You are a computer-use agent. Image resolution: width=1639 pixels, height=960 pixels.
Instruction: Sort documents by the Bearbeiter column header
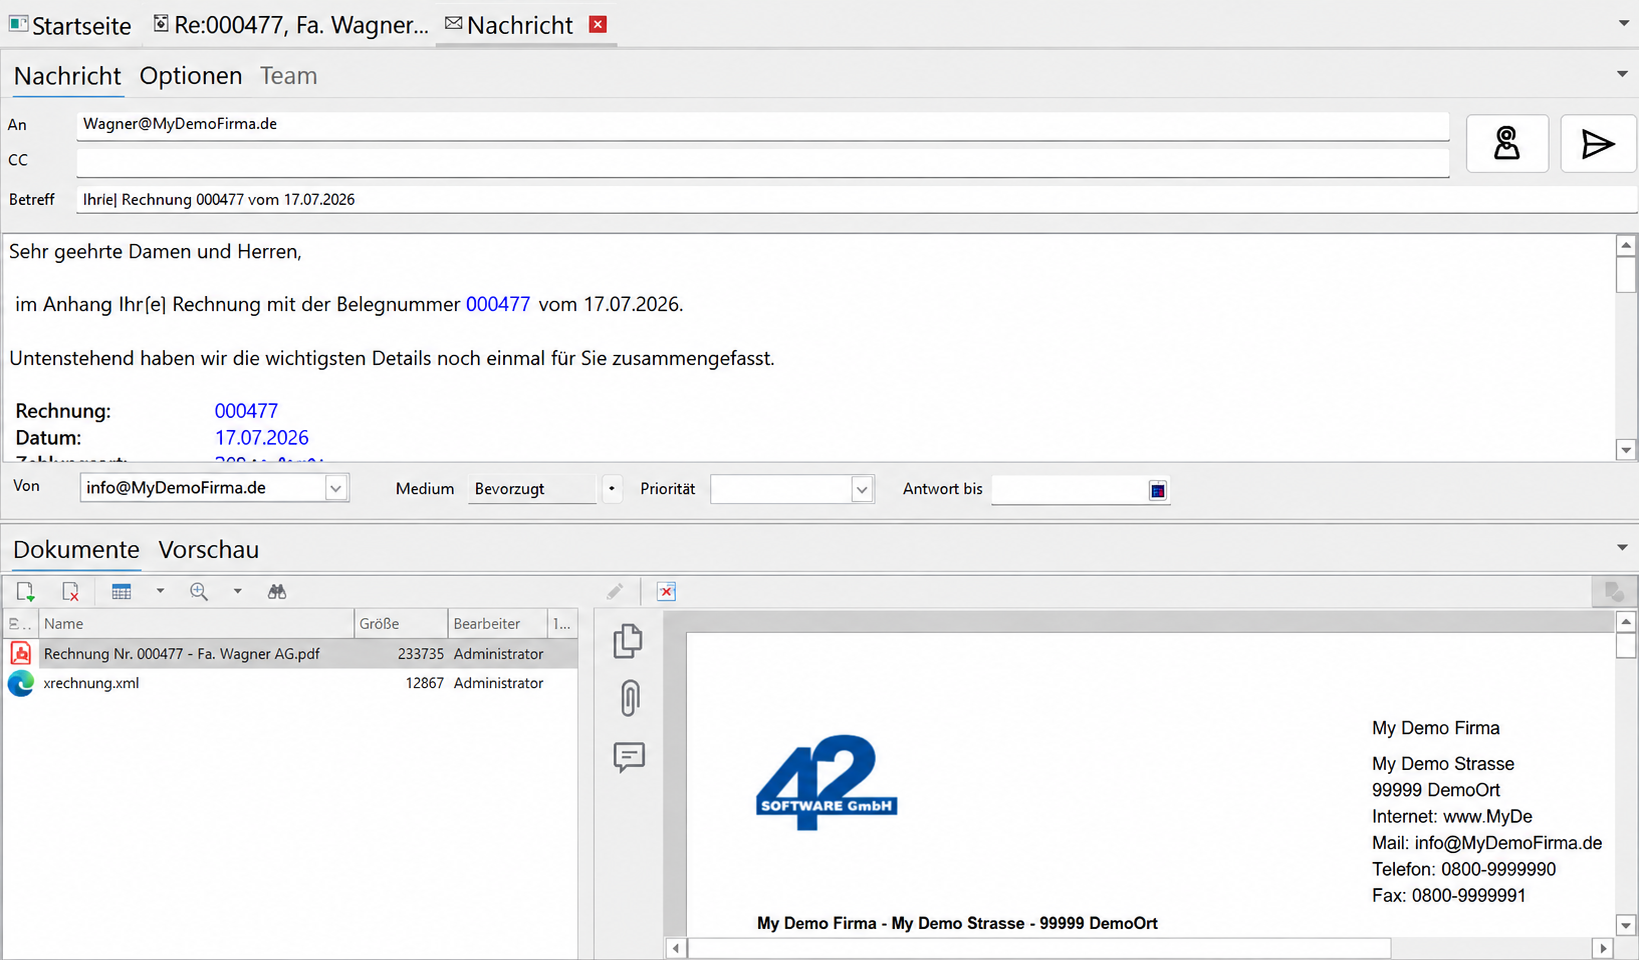497,623
